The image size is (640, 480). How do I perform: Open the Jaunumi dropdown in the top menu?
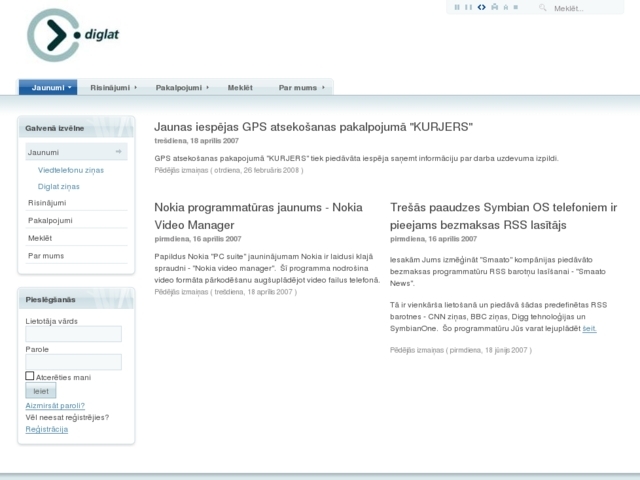(x=48, y=88)
